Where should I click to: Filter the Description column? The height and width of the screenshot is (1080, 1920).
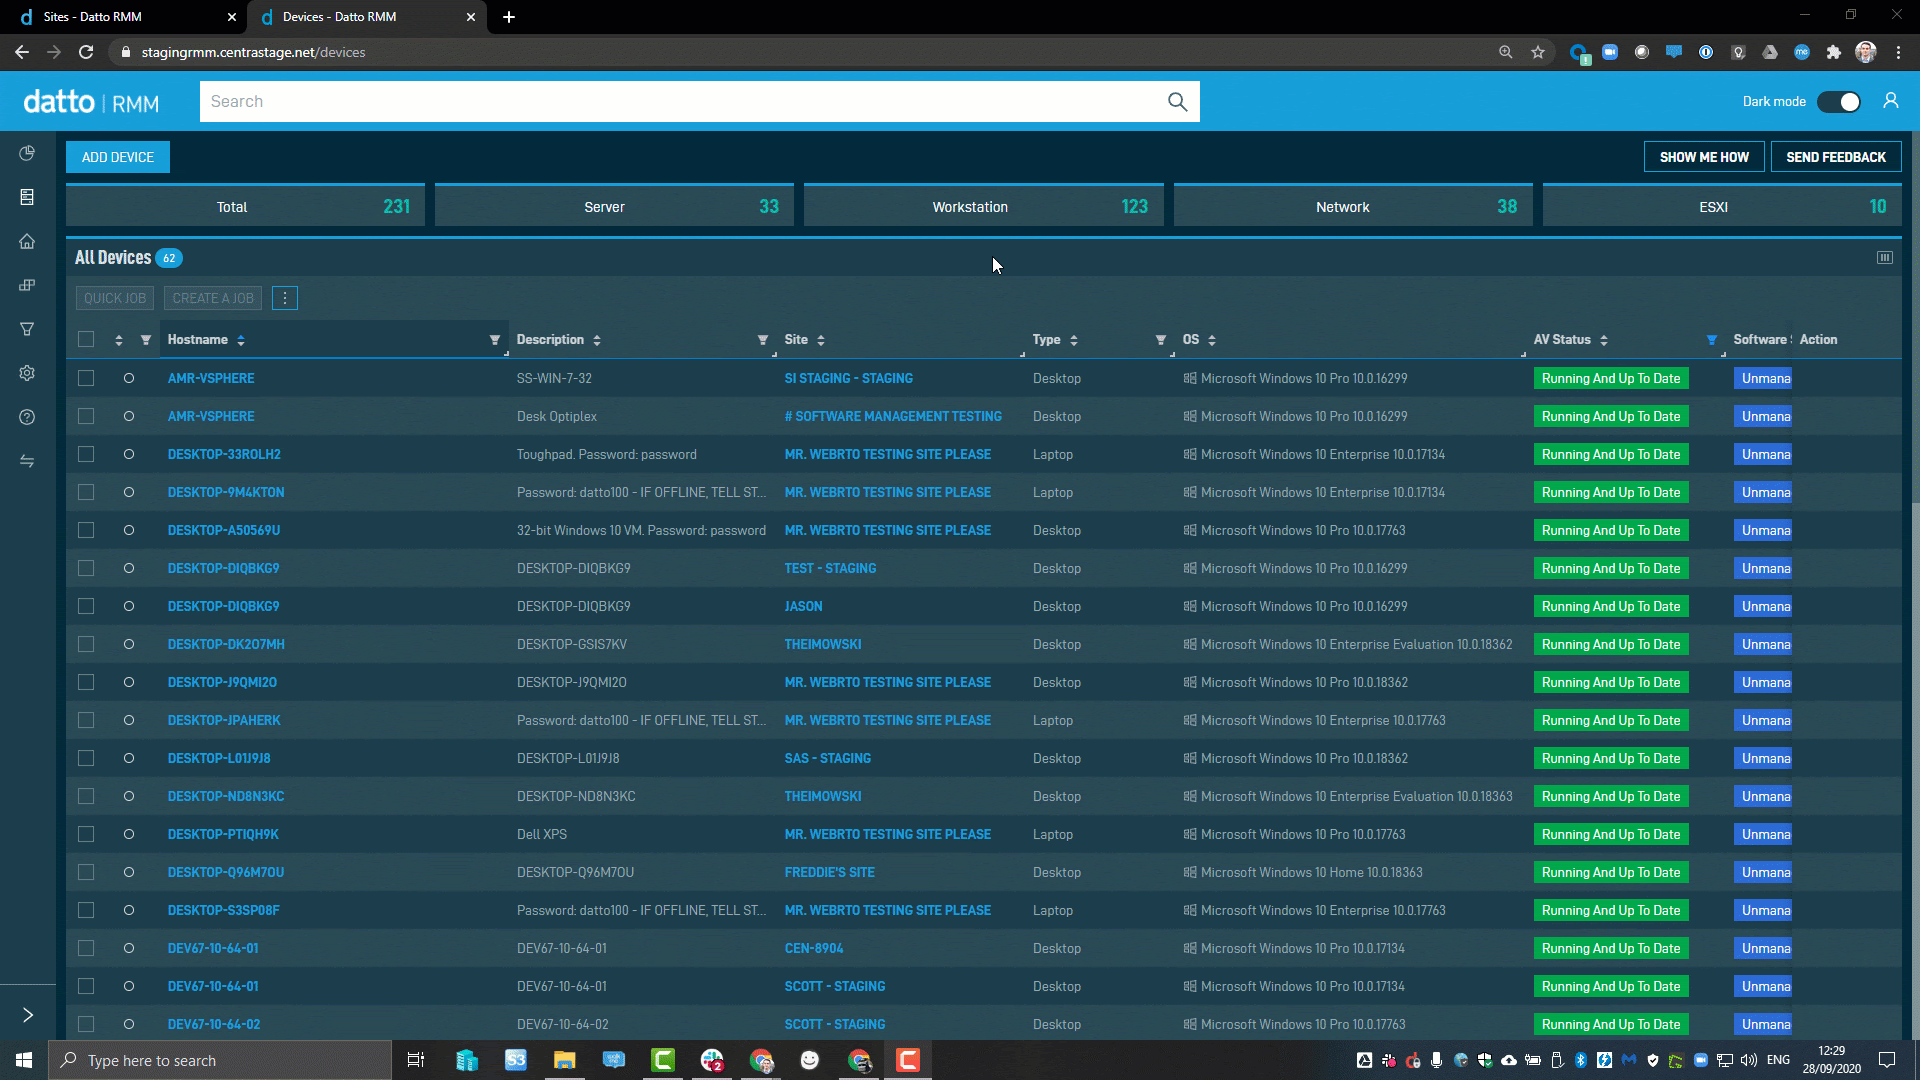(x=763, y=340)
